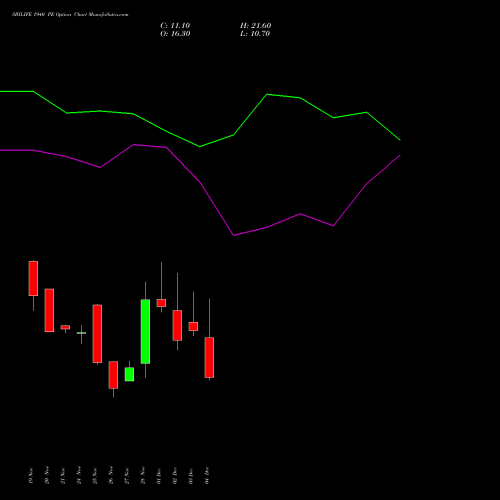
Task: Click the '21 Nov' date axis label
Action: click(x=63, y=476)
